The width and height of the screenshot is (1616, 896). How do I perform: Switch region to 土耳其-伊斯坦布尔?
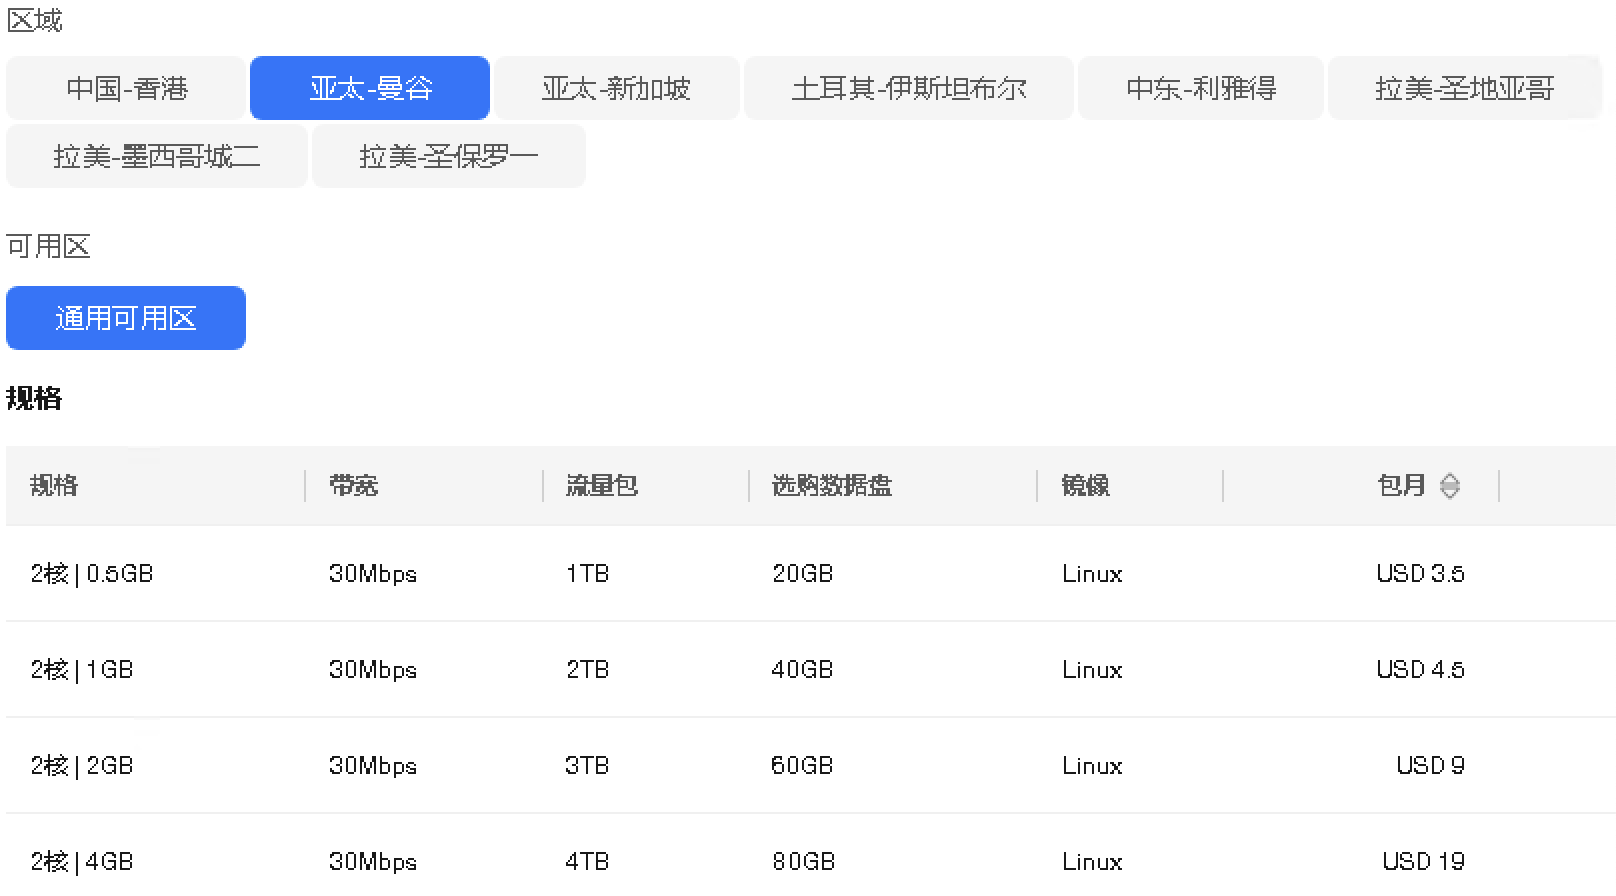coord(908,88)
